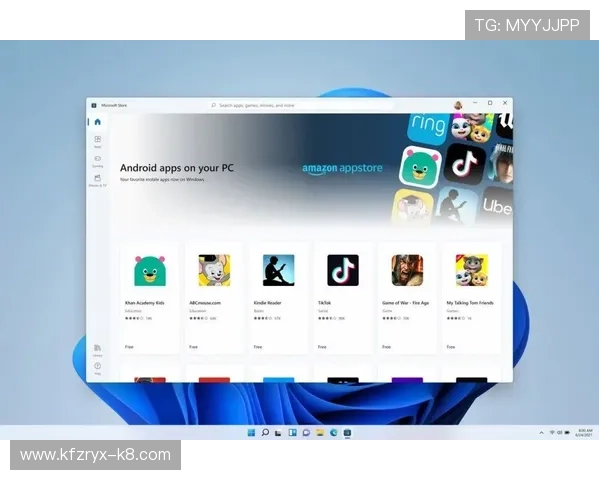This screenshot has width=600, height=480.
Task: Open the Gaming section in sidebar
Action: tap(98, 161)
